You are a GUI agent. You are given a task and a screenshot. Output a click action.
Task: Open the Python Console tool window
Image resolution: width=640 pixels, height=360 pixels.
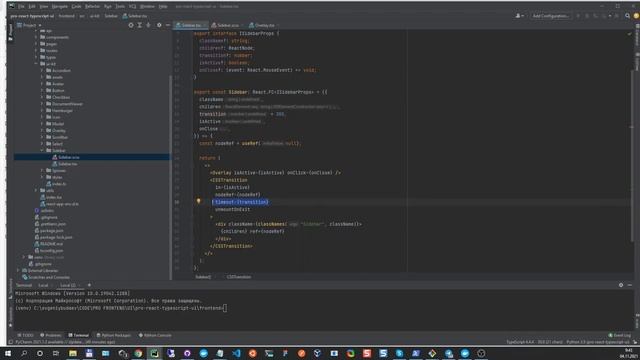(155, 335)
